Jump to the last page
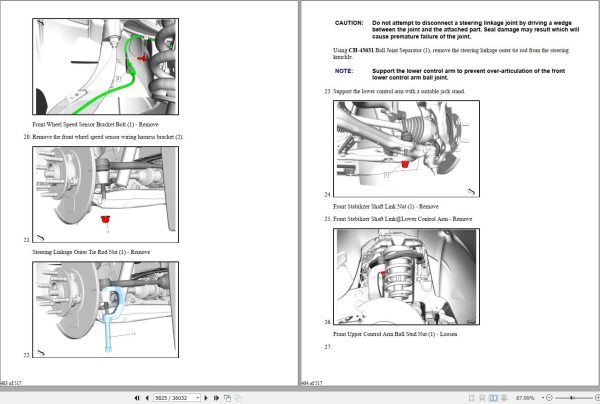 (216, 398)
